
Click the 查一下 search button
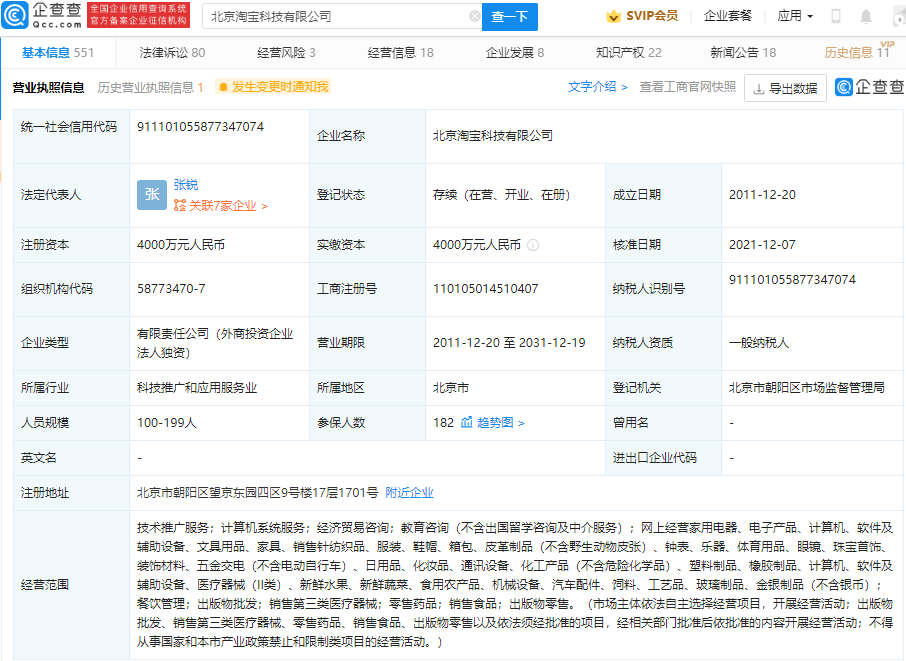click(510, 16)
